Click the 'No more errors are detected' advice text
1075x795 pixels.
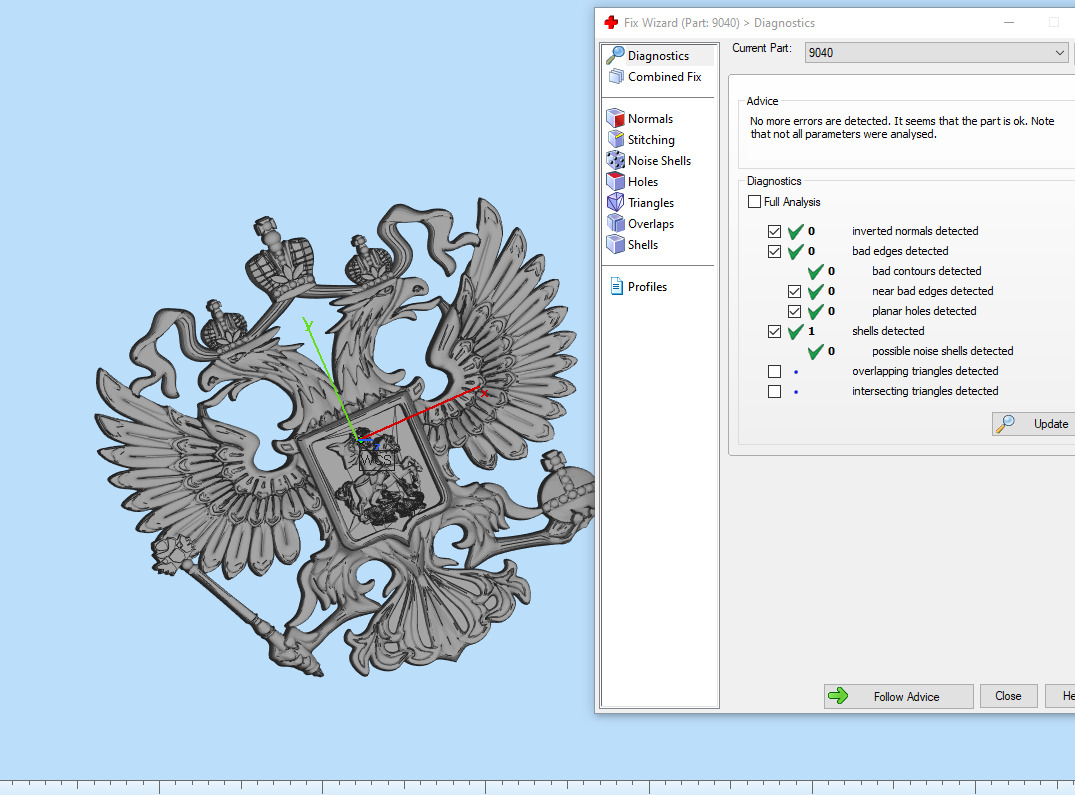tap(902, 127)
